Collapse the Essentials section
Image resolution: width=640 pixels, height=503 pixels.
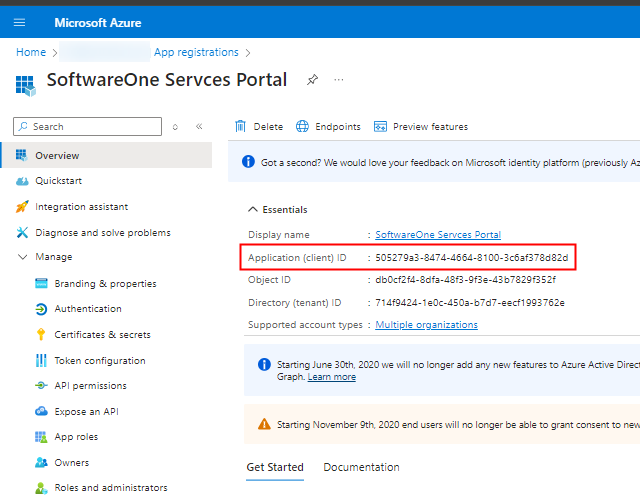click(251, 210)
